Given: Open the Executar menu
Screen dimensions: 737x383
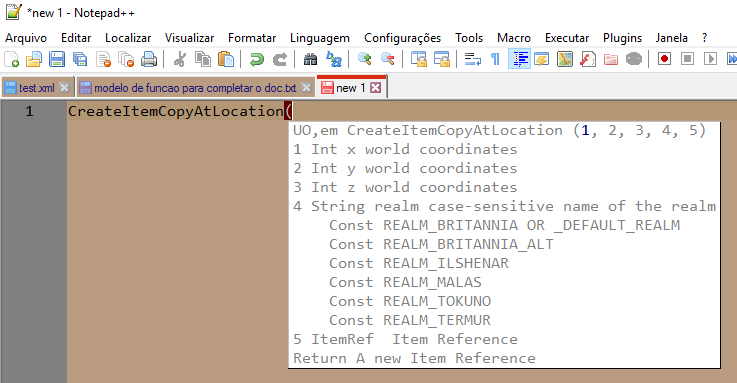Looking at the screenshot, I should tap(567, 38).
